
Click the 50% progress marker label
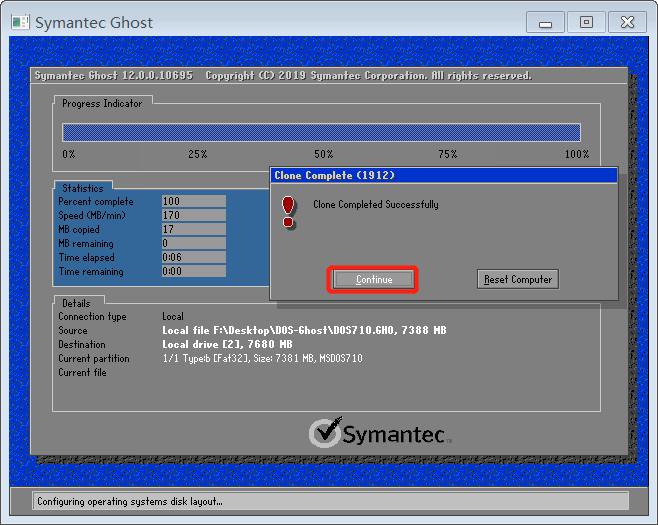tap(324, 154)
